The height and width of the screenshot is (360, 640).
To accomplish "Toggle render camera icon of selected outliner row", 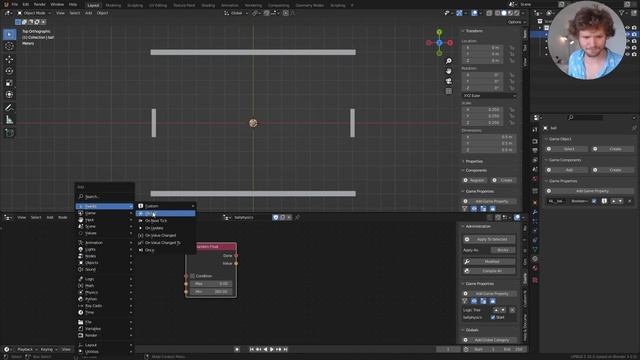I will click(x=634, y=35).
